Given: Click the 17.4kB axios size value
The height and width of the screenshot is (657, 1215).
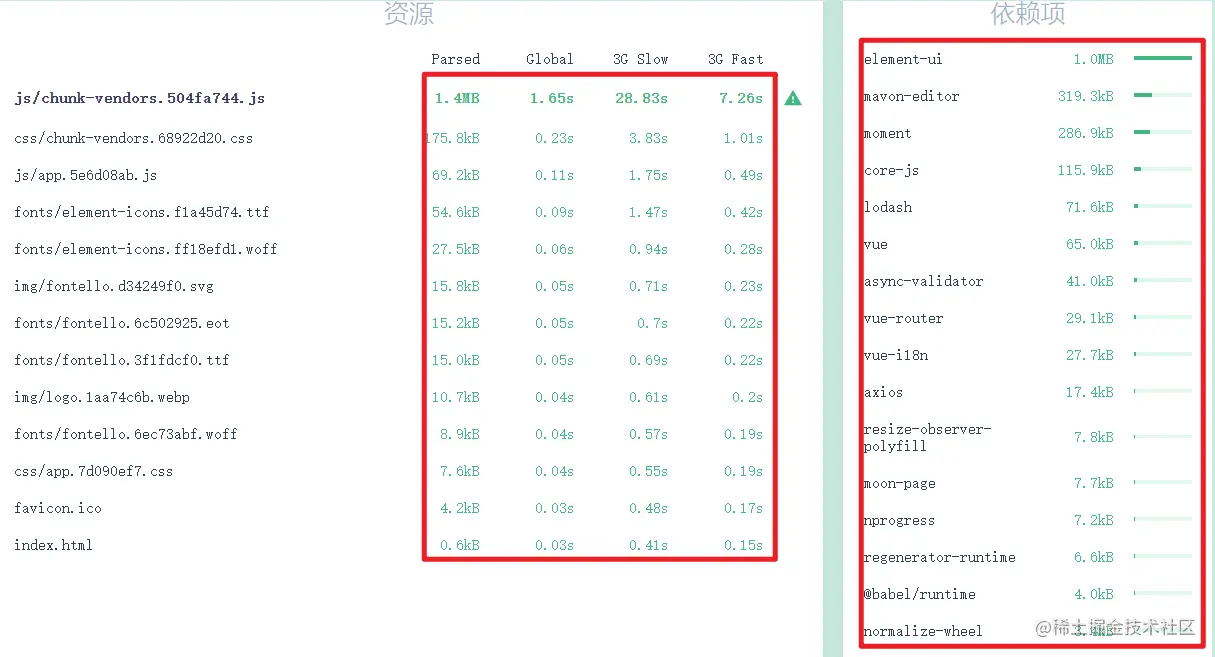Looking at the screenshot, I should tap(1089, 392).
